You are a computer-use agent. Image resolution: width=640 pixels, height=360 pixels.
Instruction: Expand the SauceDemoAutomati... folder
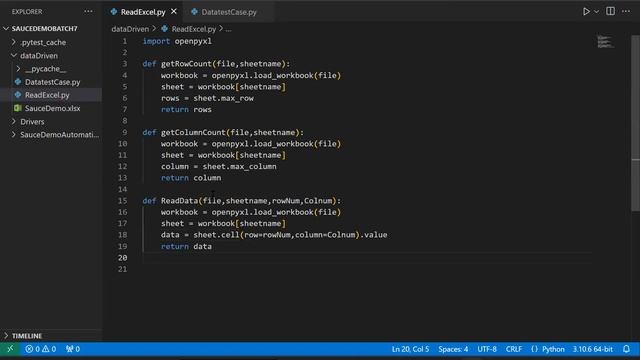click(59, 135)
